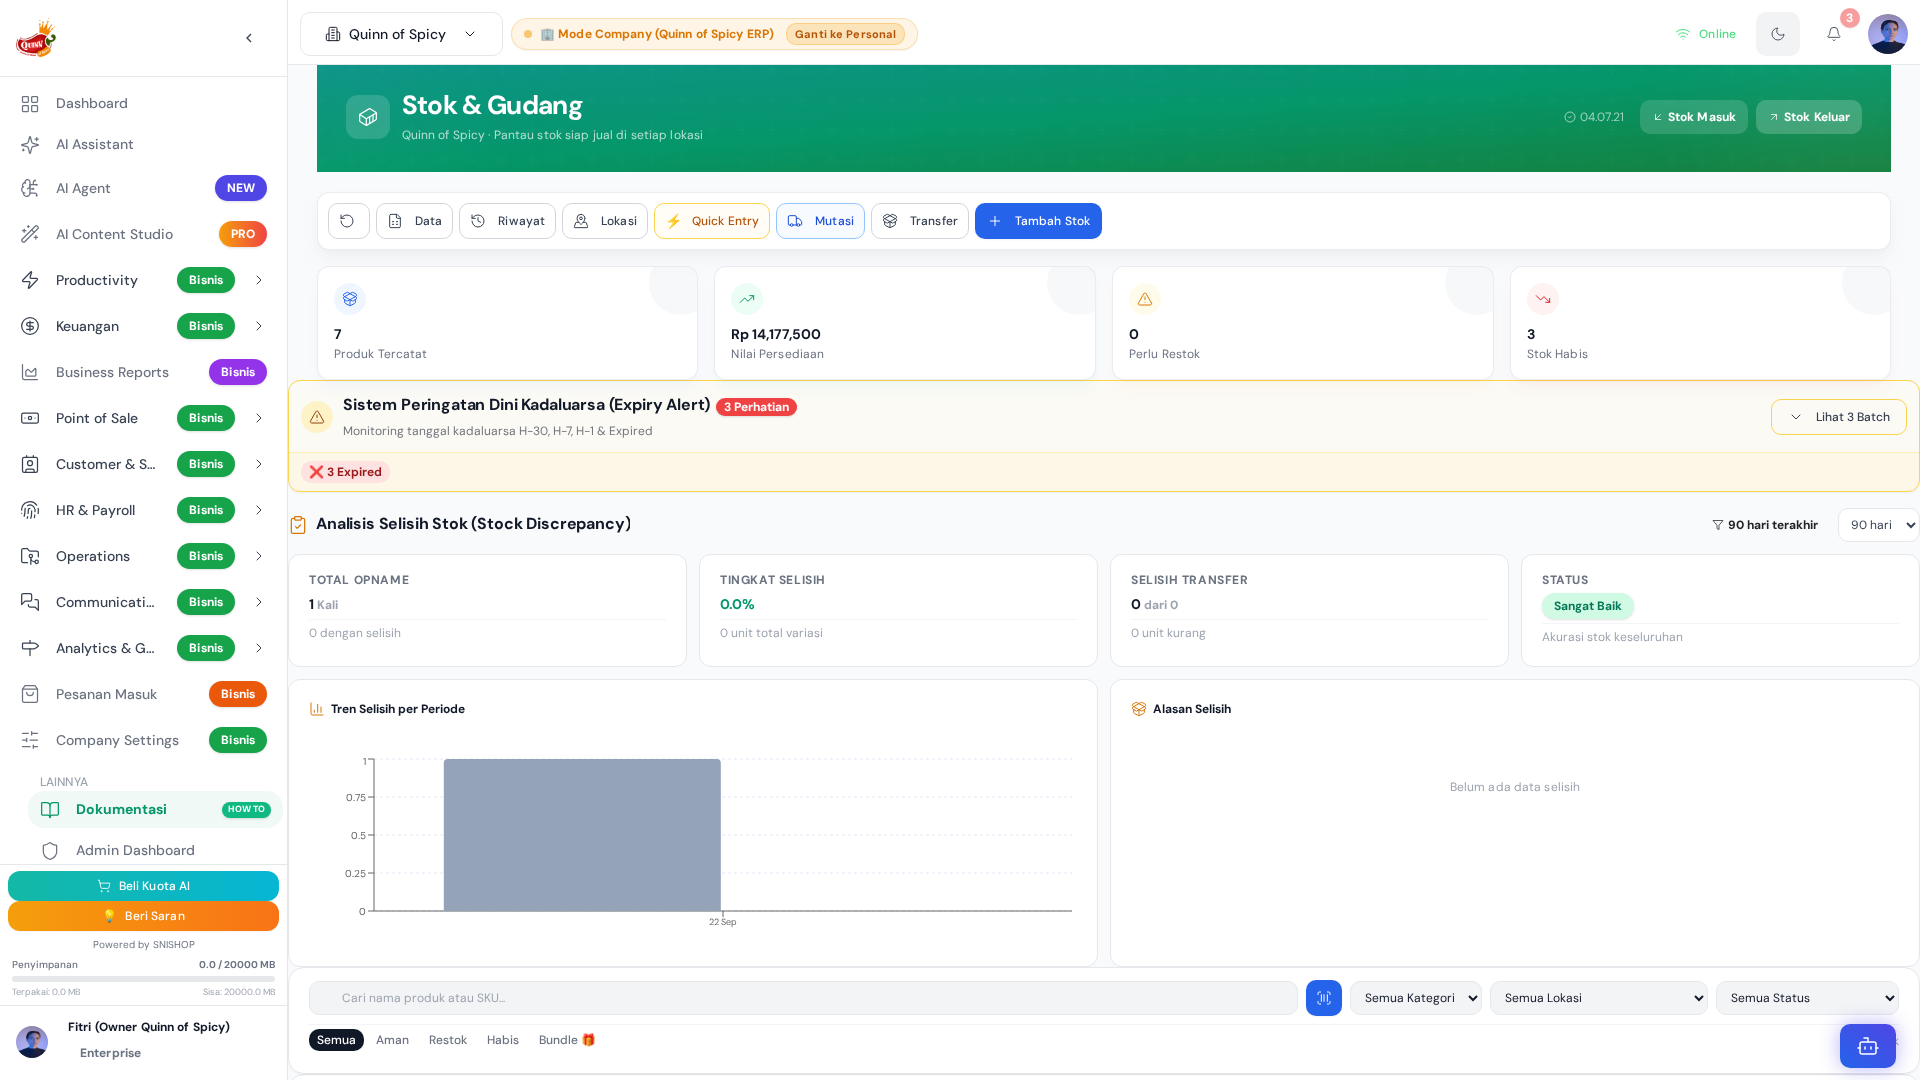The width and height of the screenshot is (1920, 1080).
Task: Open the notifications bell
Action: pos(1833,34)
